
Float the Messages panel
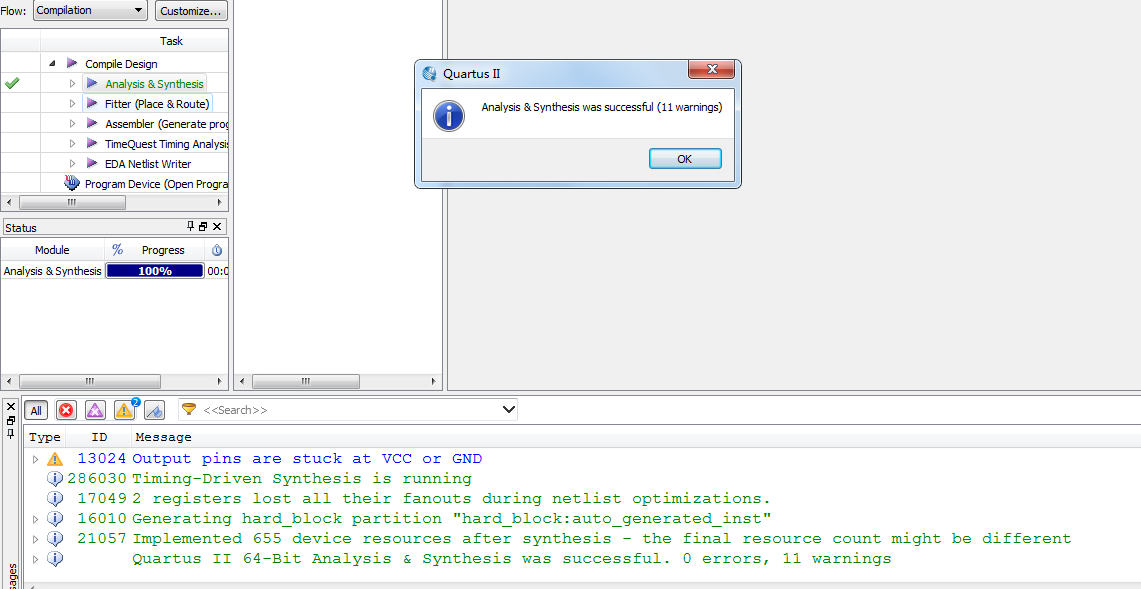pyautogui.click(x=10, y=420)
